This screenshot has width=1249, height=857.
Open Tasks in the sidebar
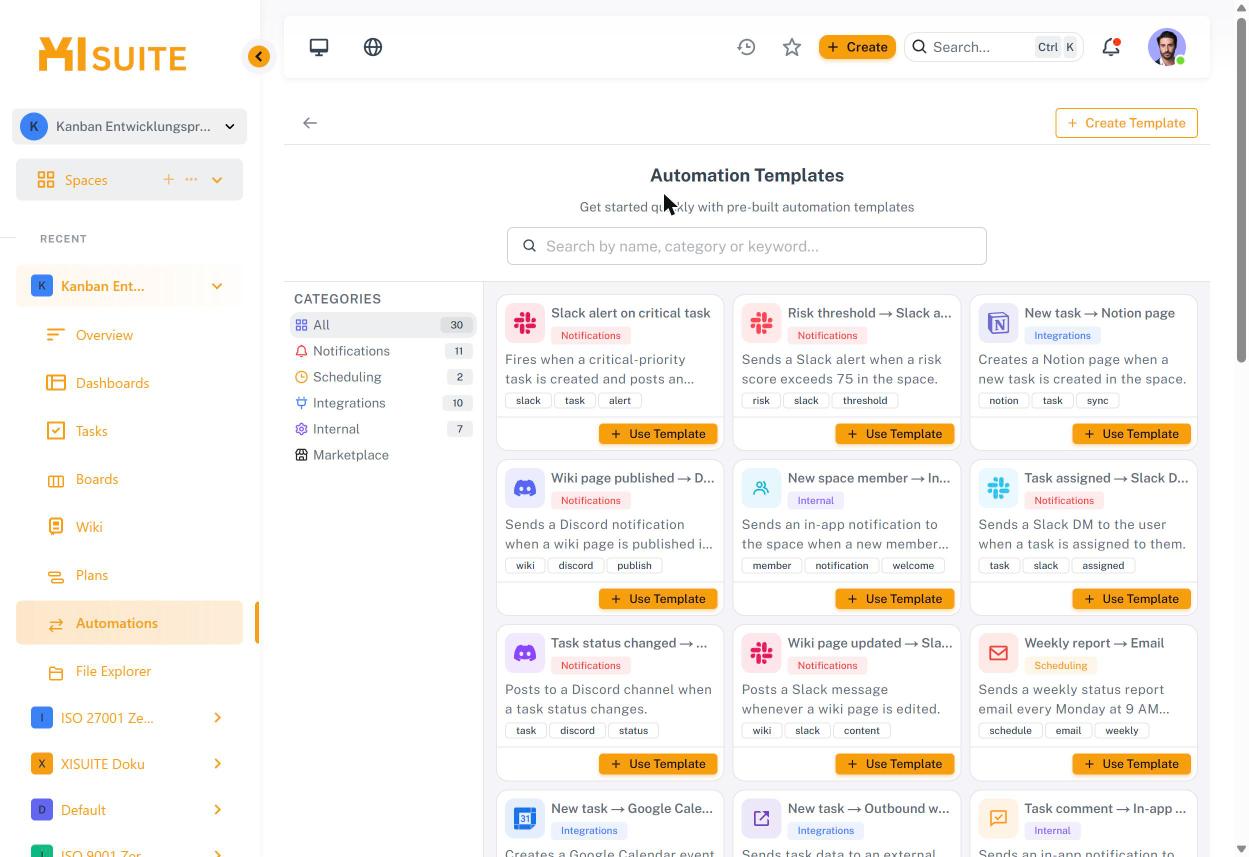point(129,431)
